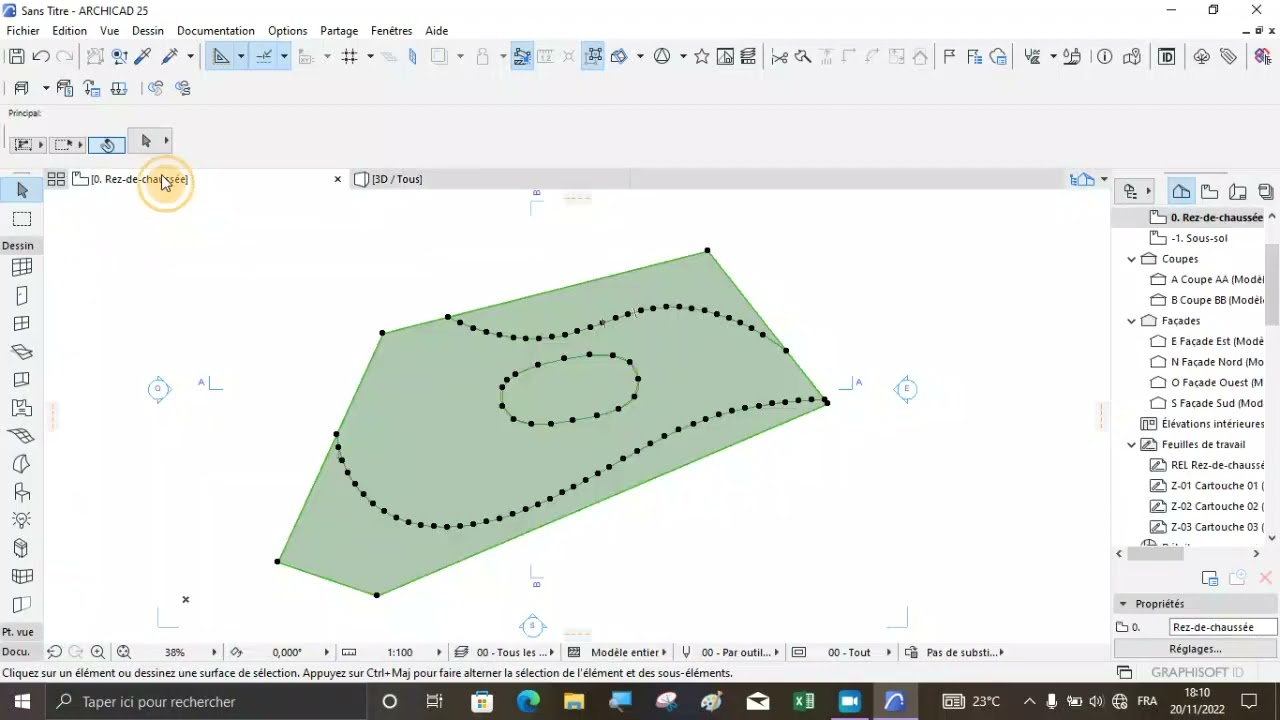
Task: Select the Shell tool in toolbox
Action: (x=22, y=464)
